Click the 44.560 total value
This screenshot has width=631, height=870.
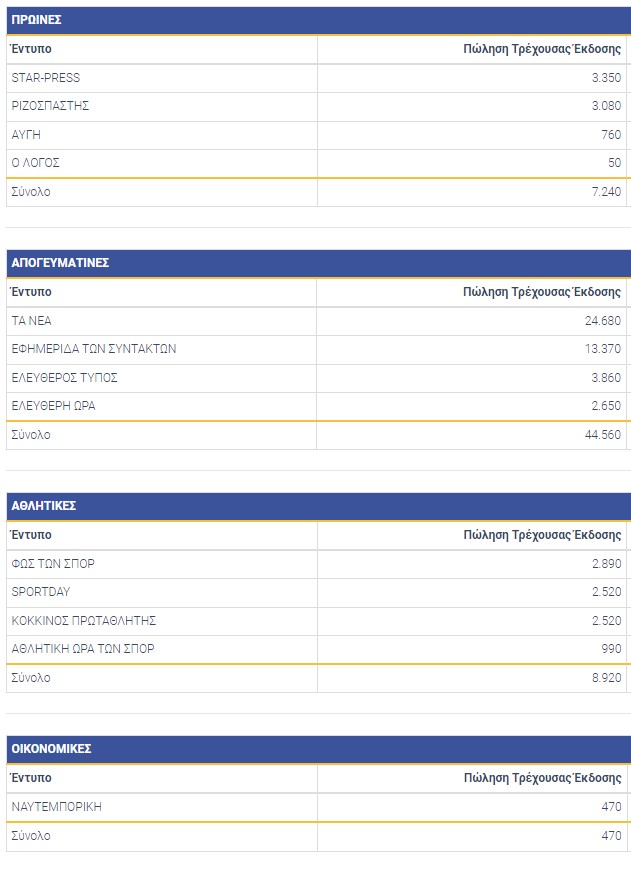coord(603,435)
